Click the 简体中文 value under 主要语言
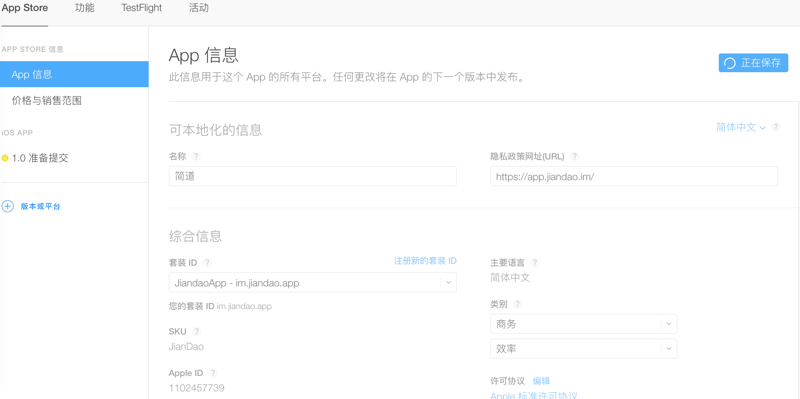The width and height of the screenshot is (800, 399). click(x=510, y=278)
